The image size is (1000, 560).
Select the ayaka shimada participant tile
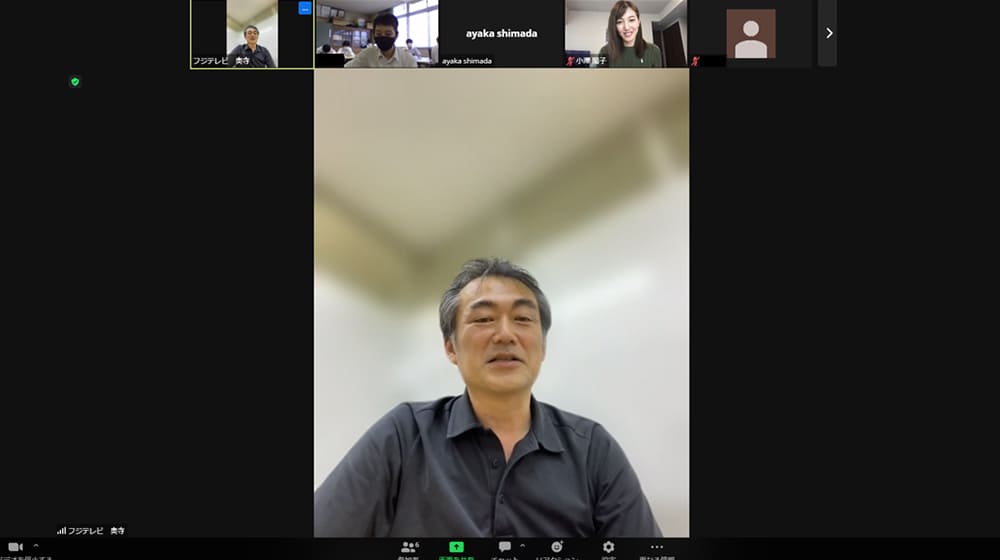pos(501,33)
